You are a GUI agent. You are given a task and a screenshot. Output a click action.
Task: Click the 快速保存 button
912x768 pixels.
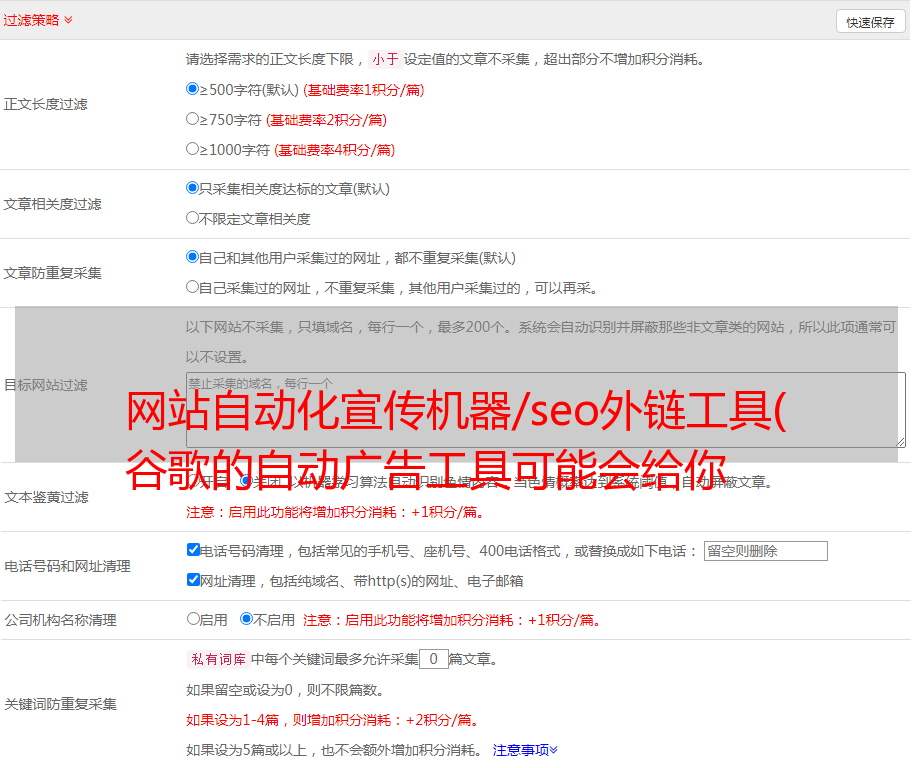click(870, 22)
